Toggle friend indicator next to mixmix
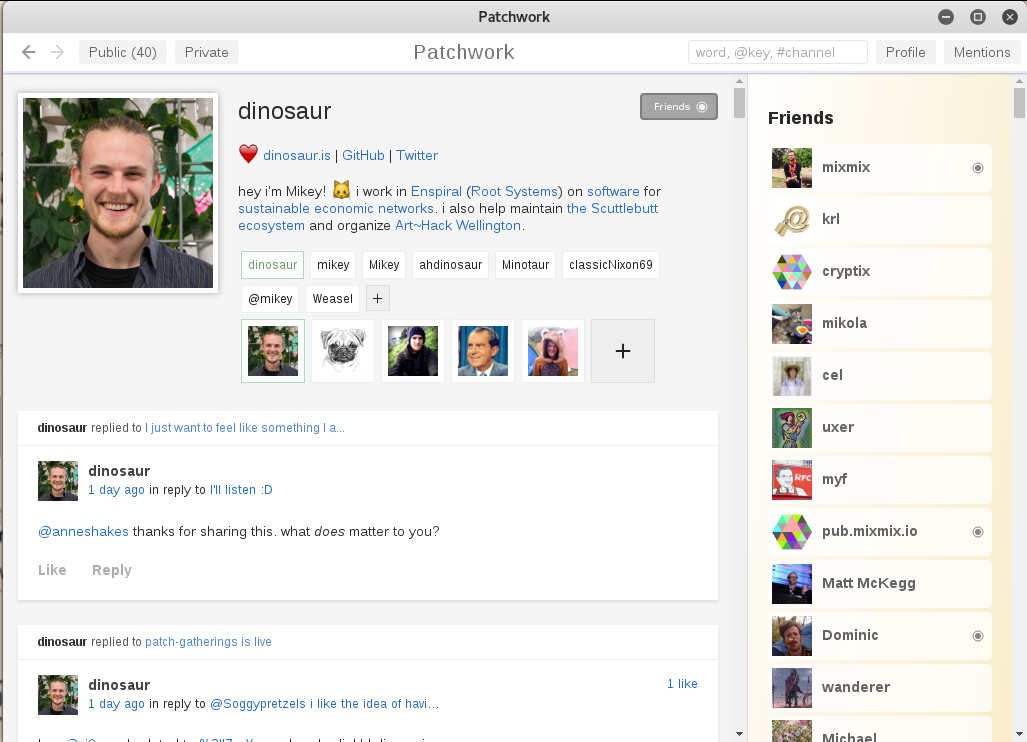 point(978,168)
